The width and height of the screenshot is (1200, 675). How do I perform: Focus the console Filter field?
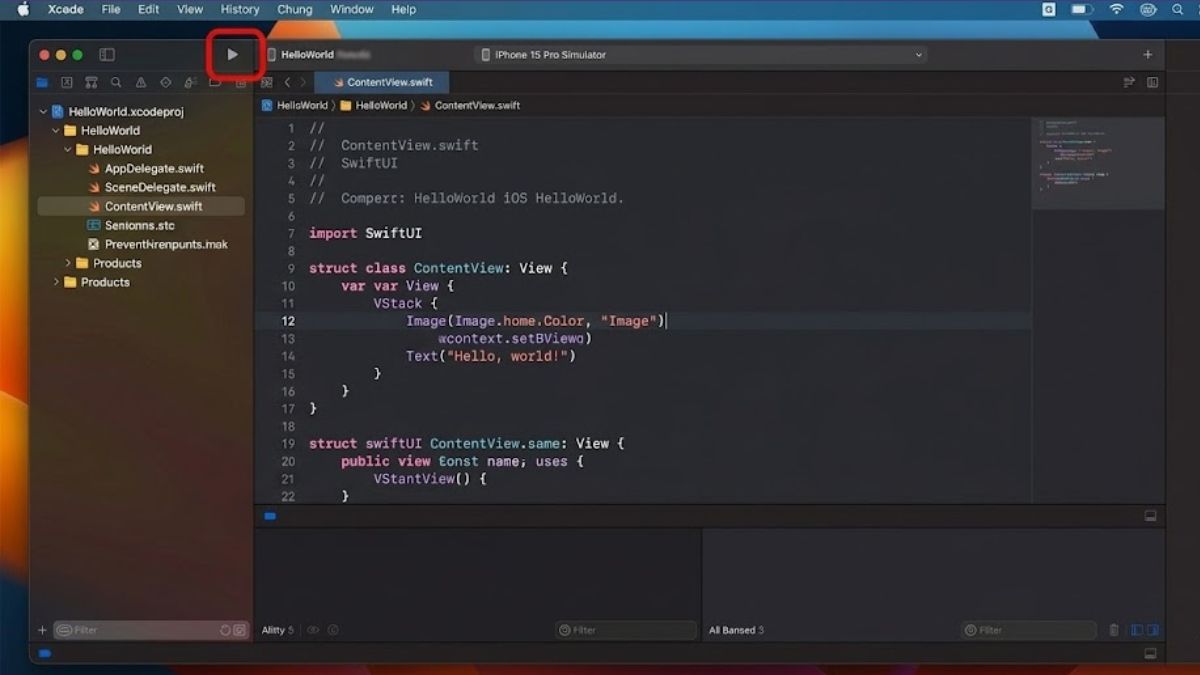1031,630
